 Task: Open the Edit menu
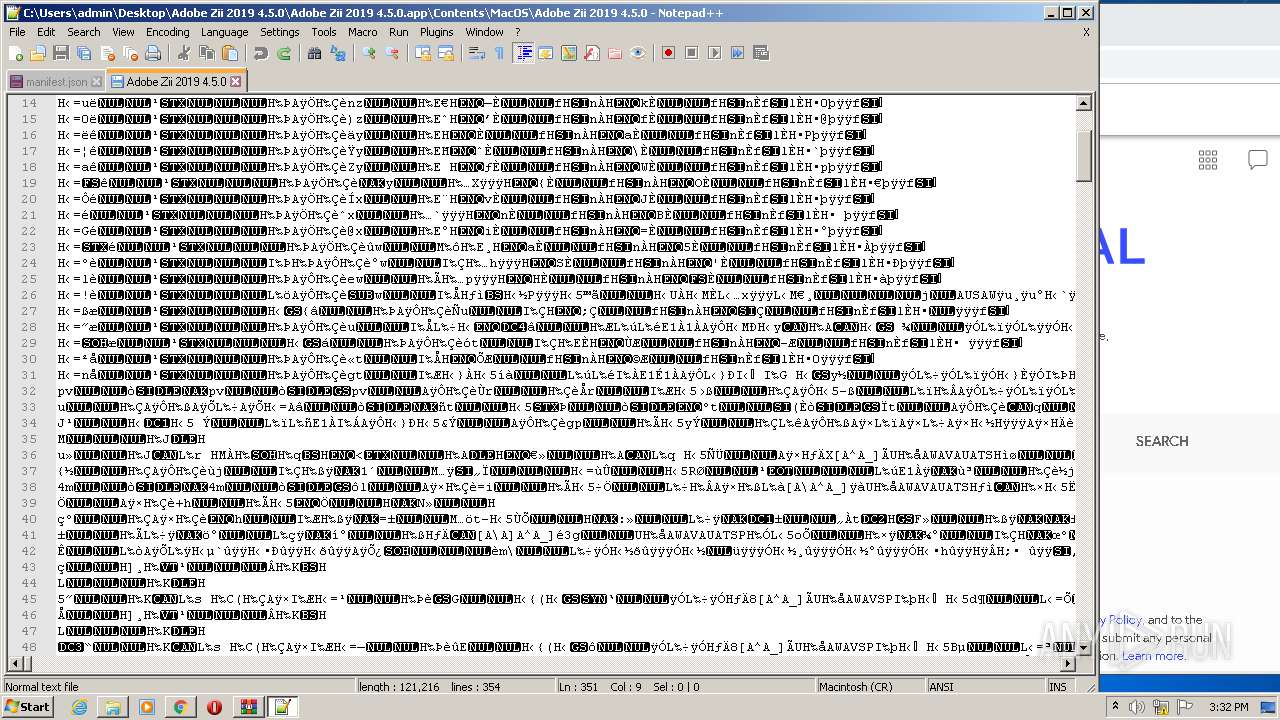[46, 32]
